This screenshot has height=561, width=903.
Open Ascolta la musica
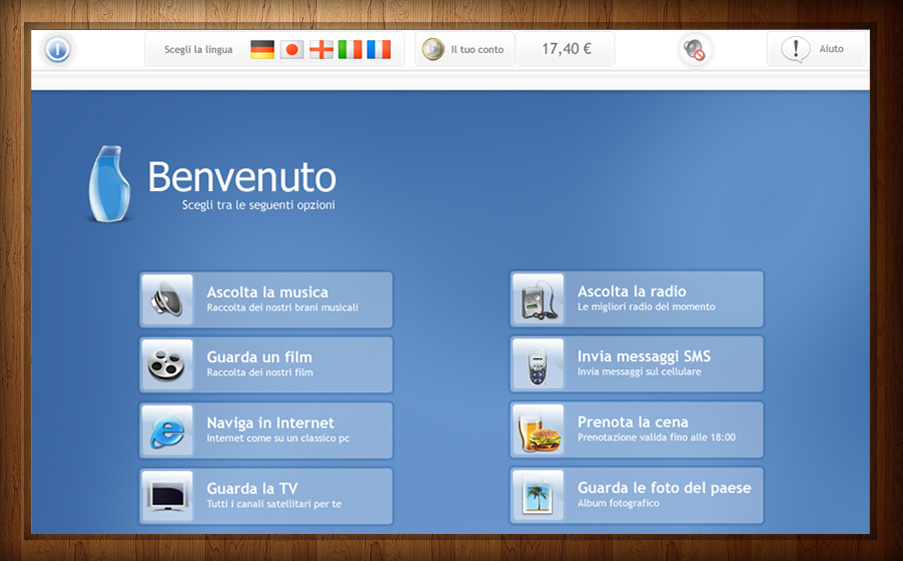click(x=266, y=300)
